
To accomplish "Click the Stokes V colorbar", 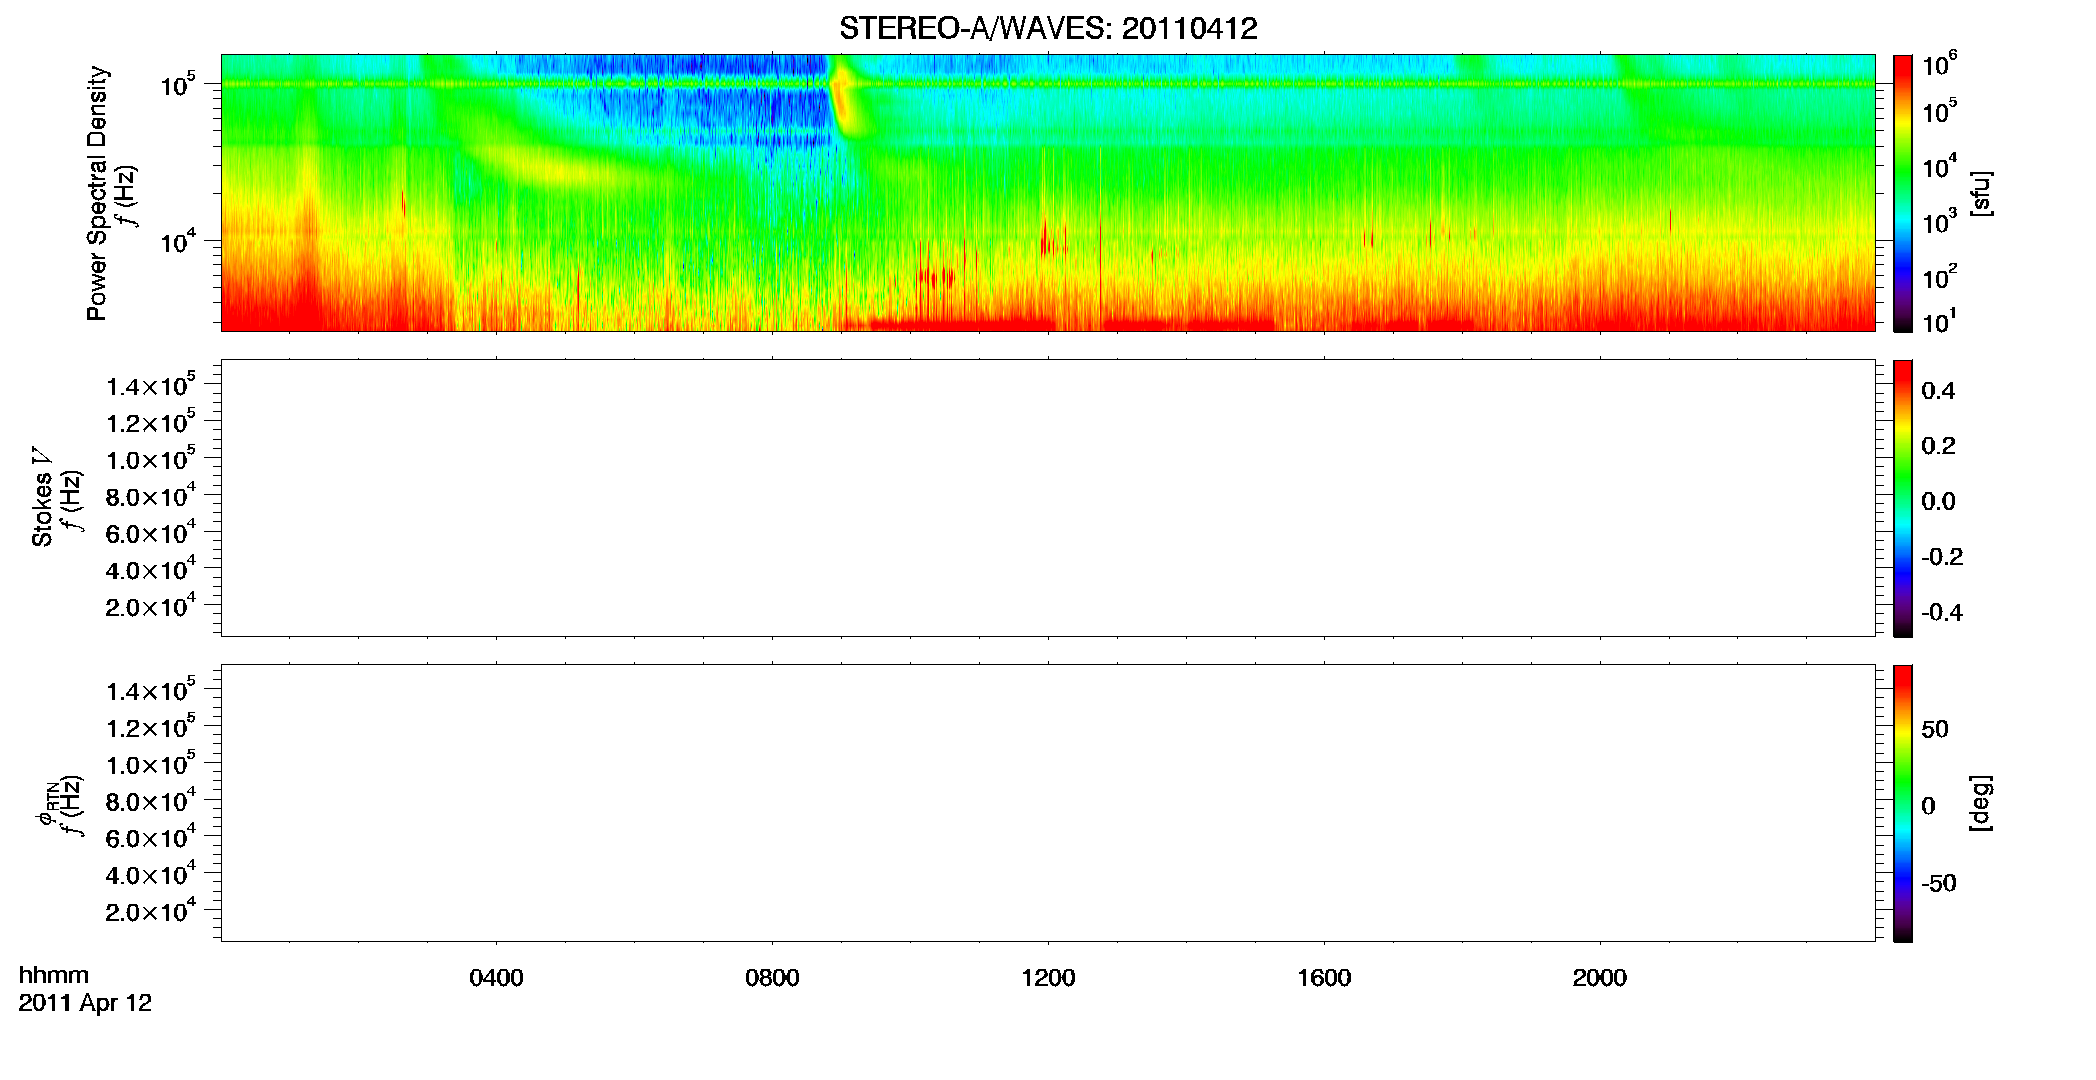I will click(1903, 498).
